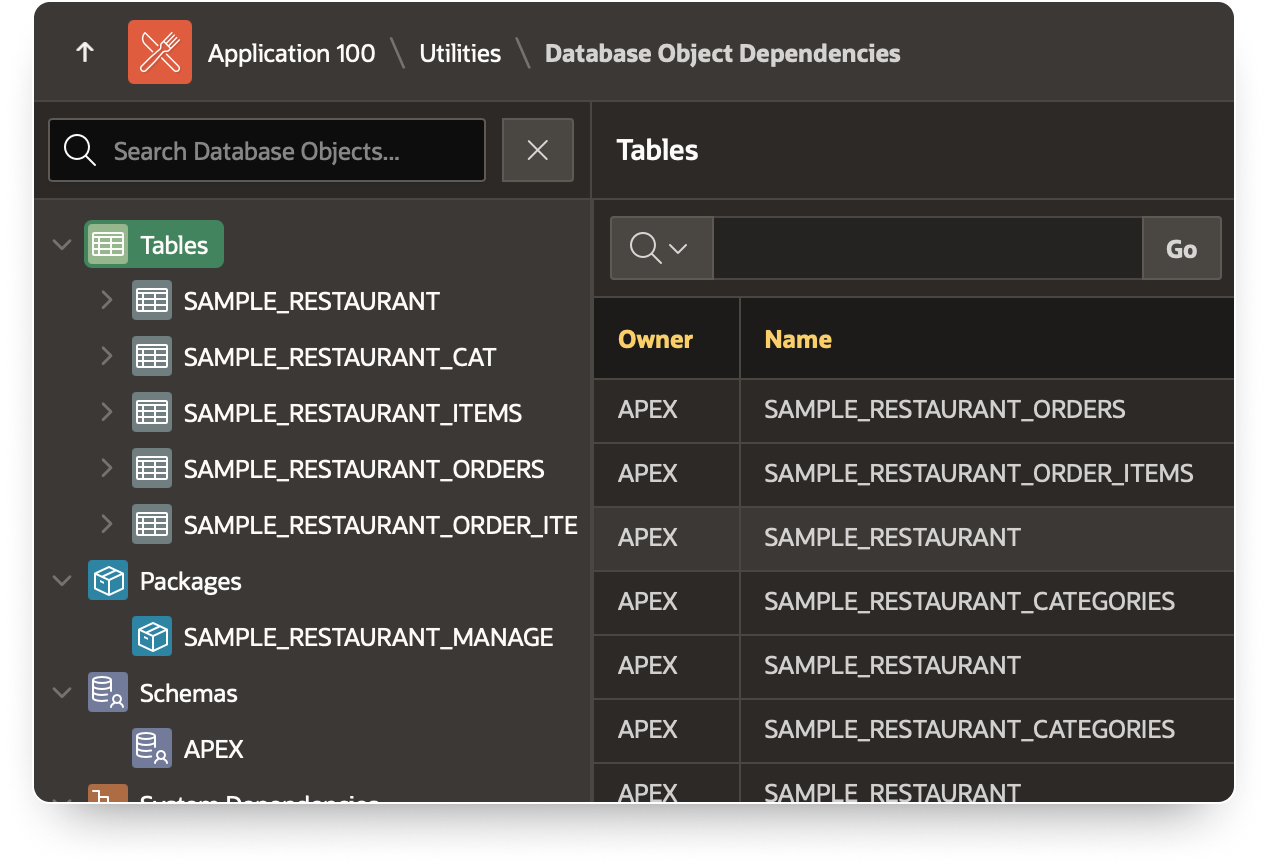The height and width of the screenshot is (868, 1268).
Task: Click the Packages cube icon
Action: pos(107,580)
